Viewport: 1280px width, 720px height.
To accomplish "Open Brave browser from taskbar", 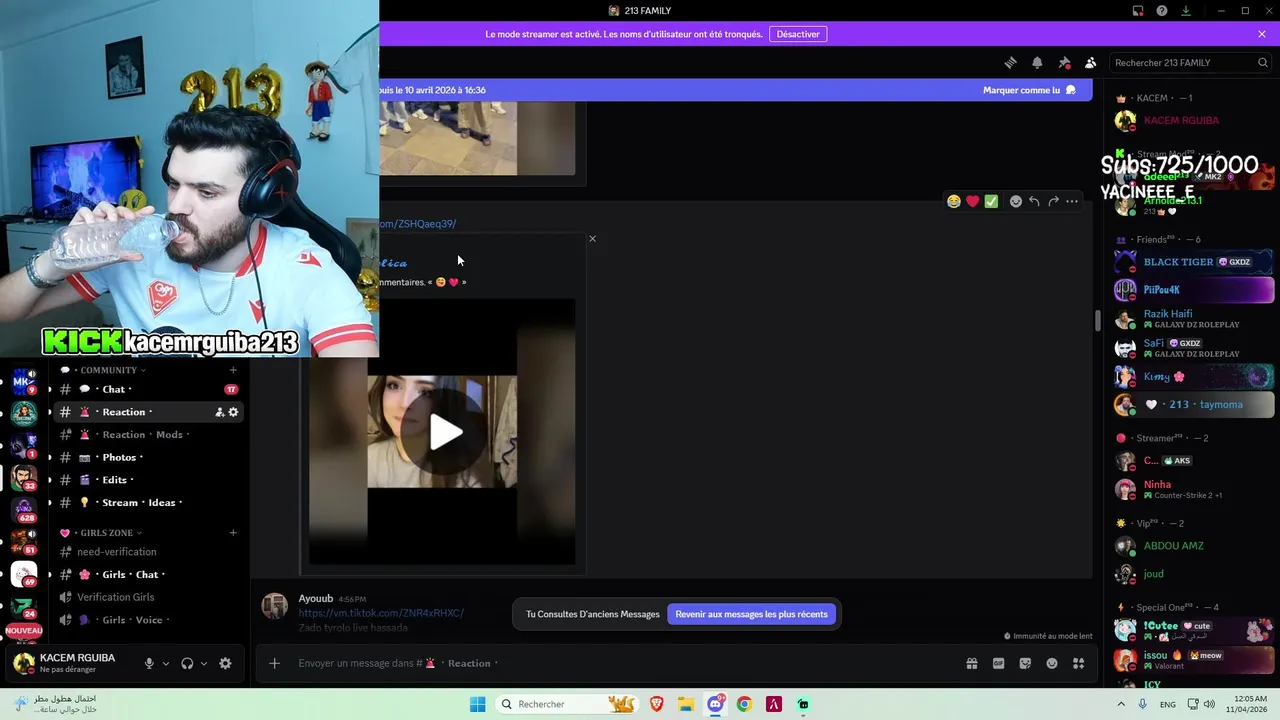I will click(x=656, y=704).
